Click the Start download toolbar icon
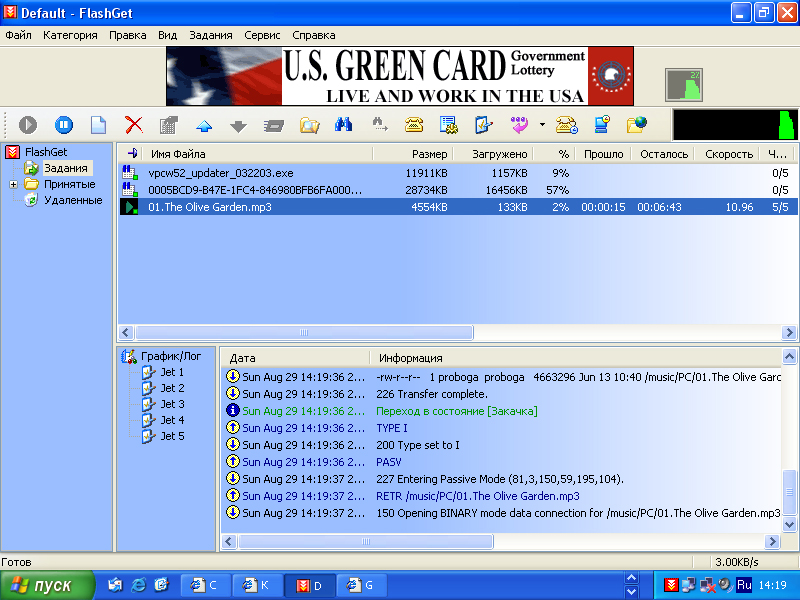 coord(28,125)
